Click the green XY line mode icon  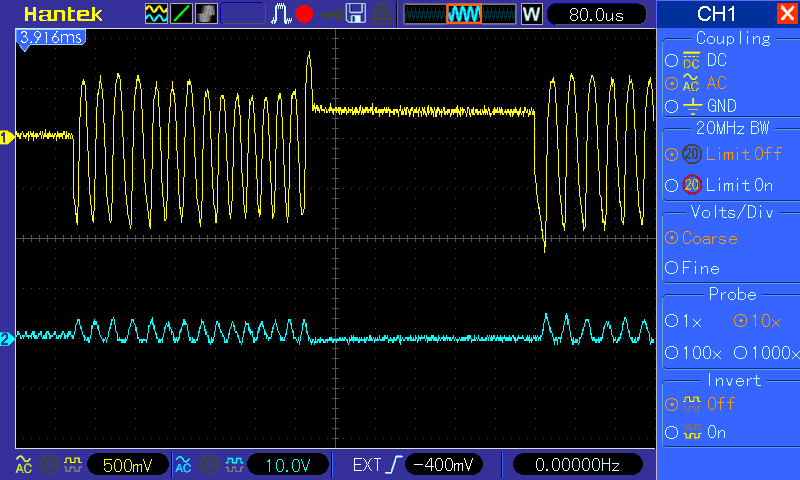(x=181, y=14)
